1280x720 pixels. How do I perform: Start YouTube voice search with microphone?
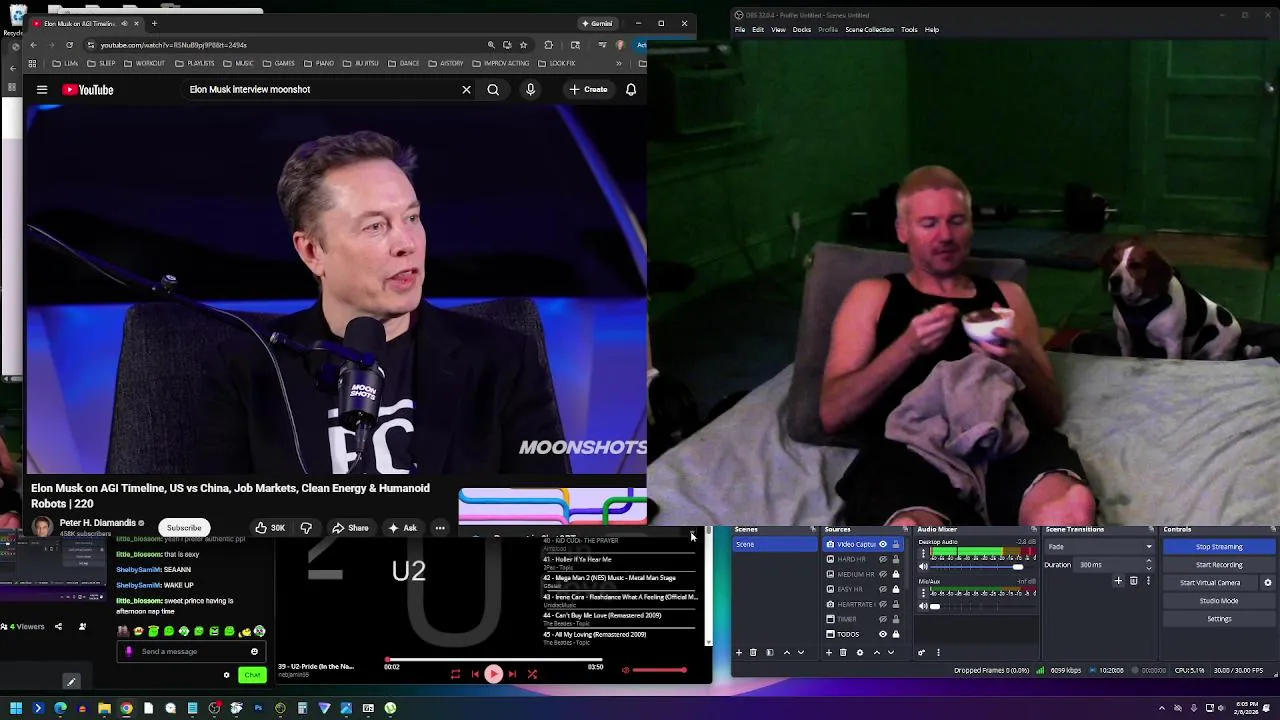[x=530, y=90]
